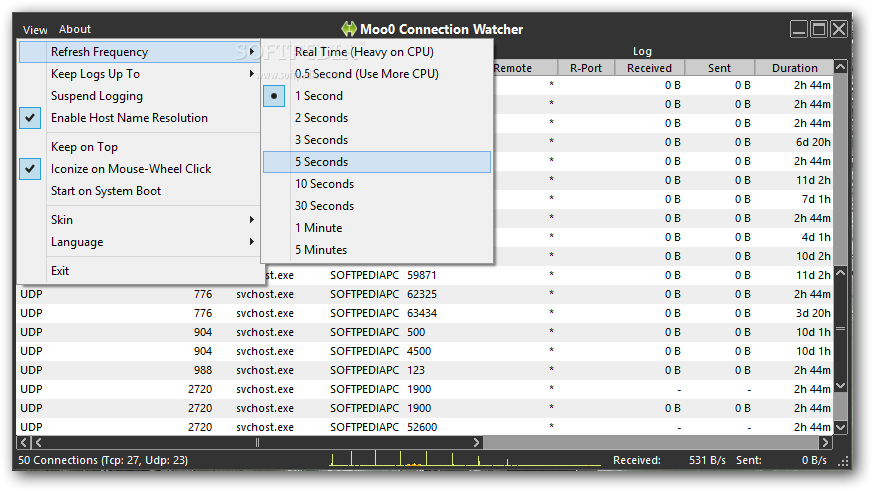
Task: Select the svchost.exe row with port 4500
Action: click(425, 351)
